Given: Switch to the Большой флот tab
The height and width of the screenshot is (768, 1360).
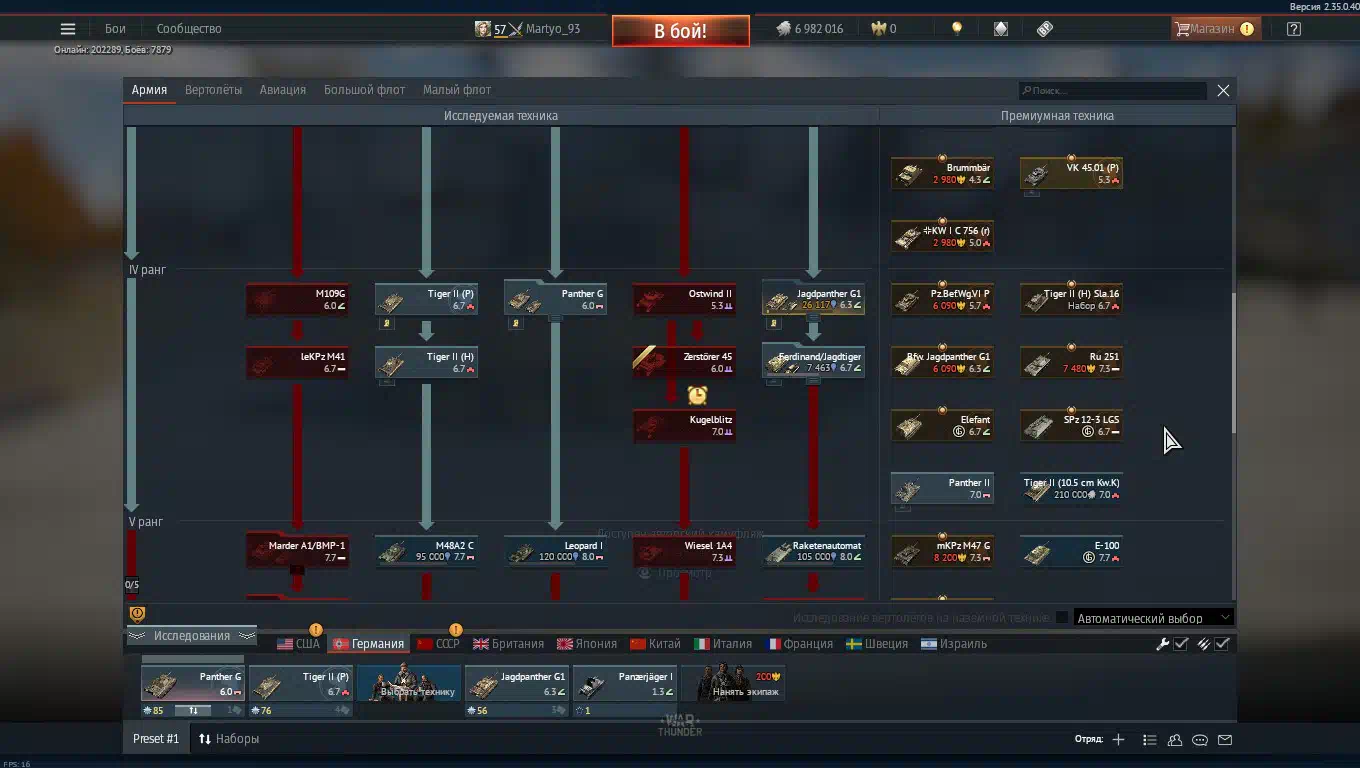Looking at the screenshot, I should 364,90.
